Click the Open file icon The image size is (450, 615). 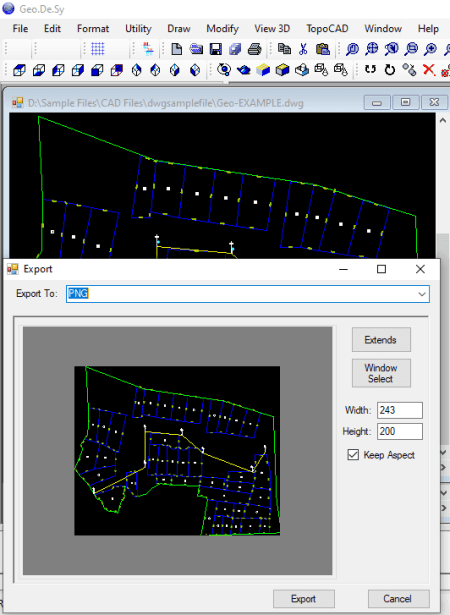(196, 49)
